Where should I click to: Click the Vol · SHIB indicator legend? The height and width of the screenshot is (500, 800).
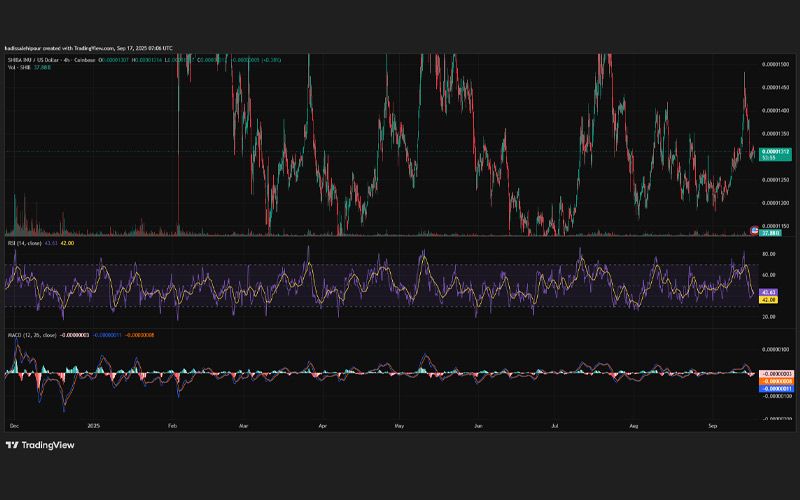coord(19,67)
